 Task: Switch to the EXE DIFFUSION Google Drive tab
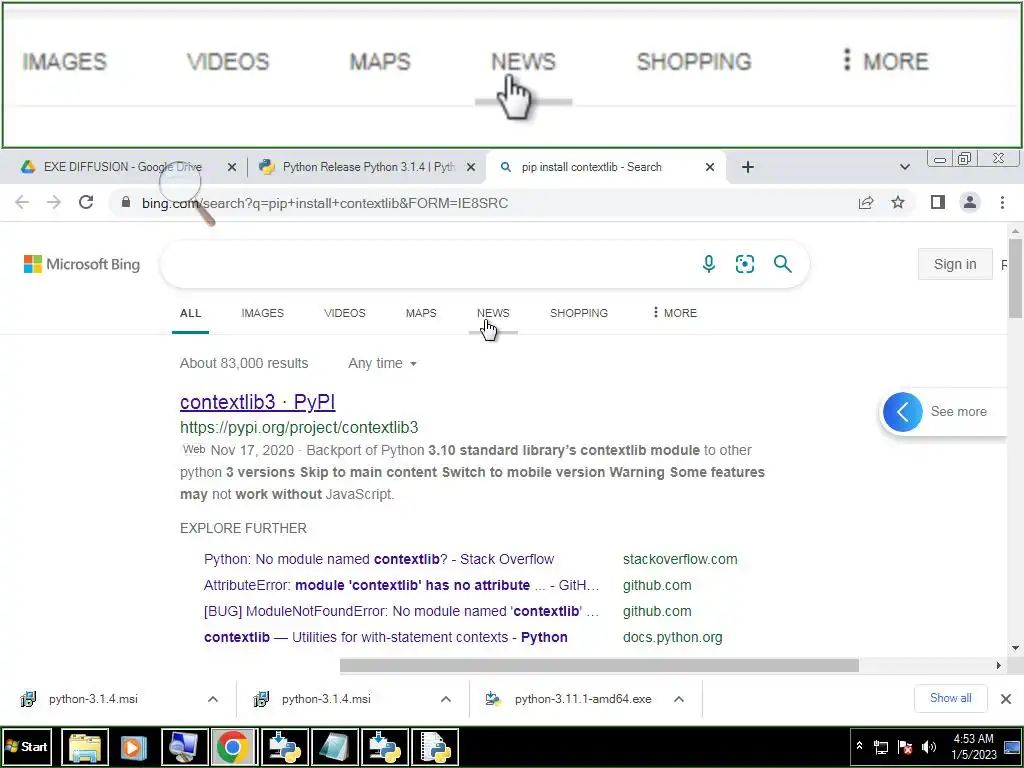[122, 167]
